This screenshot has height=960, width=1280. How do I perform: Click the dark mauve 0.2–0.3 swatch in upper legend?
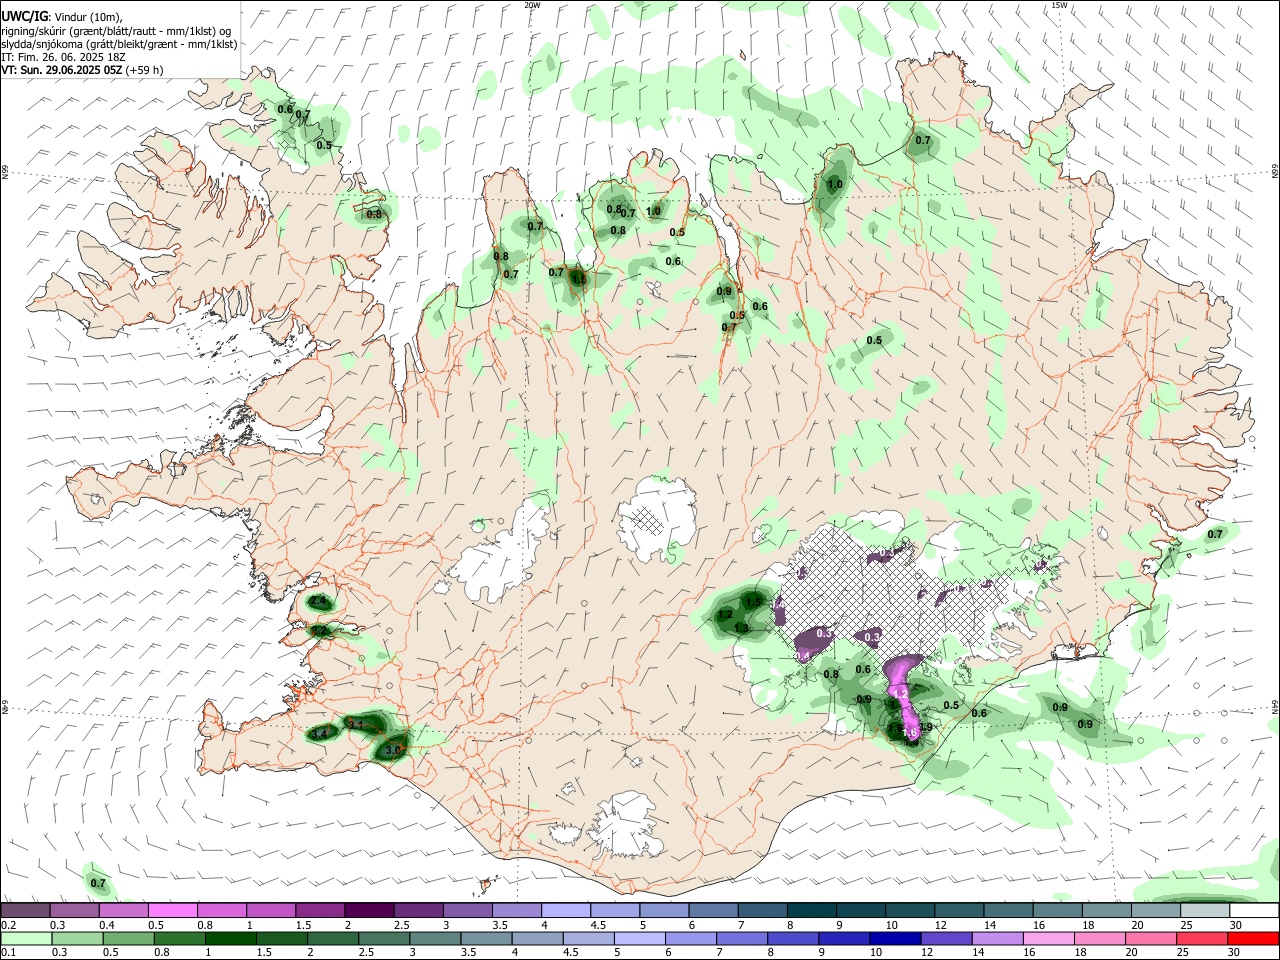point(26,910)
